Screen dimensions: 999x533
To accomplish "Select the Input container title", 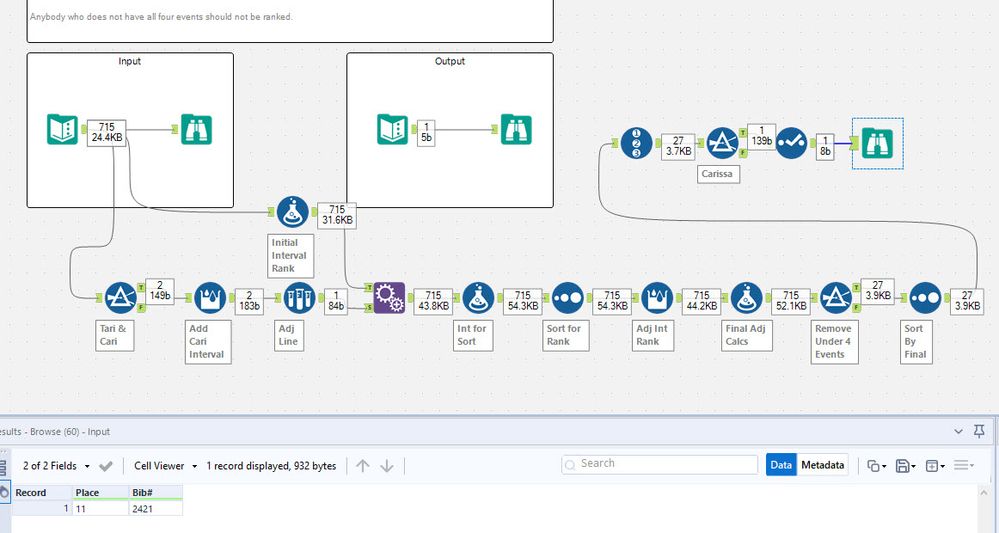I will pos(129,61).
